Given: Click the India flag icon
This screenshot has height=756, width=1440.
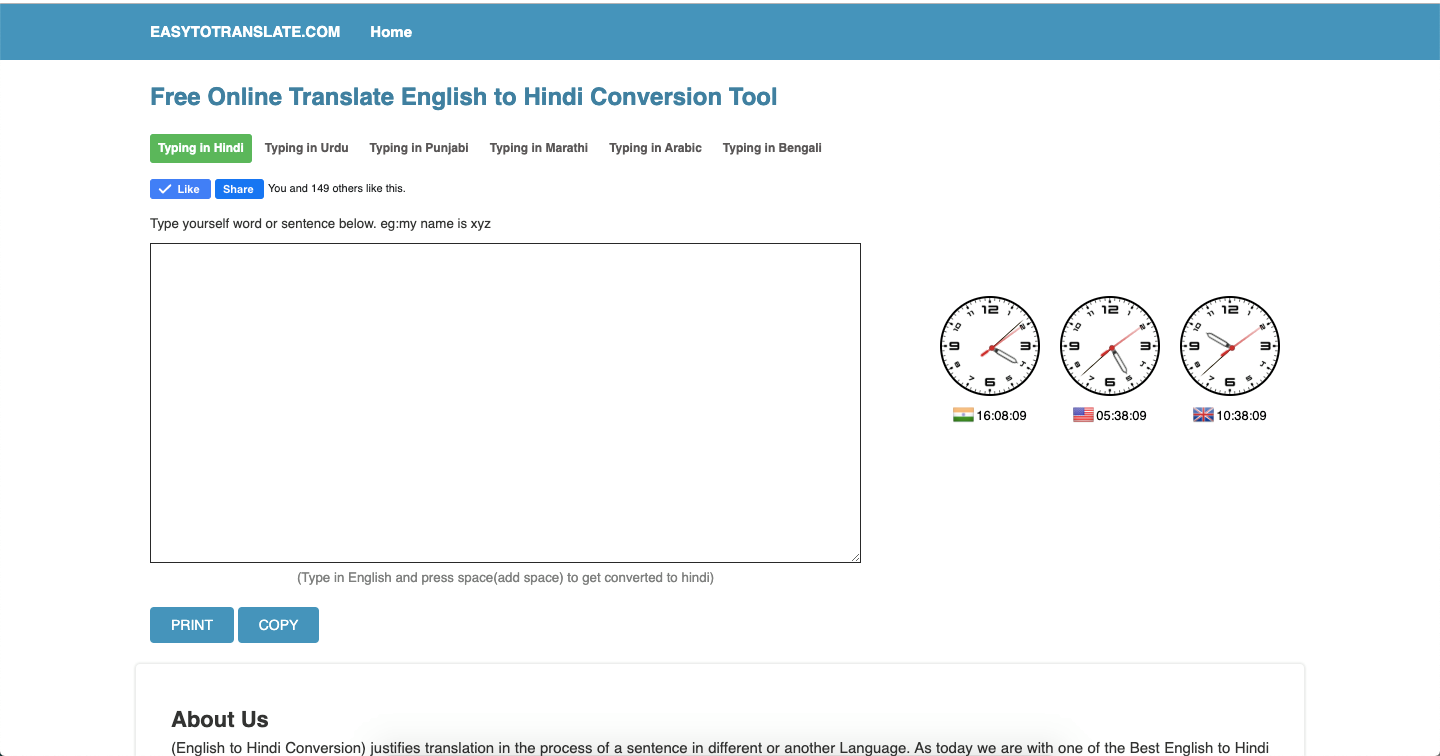Looking at the screenshot, I should point(963,415).
